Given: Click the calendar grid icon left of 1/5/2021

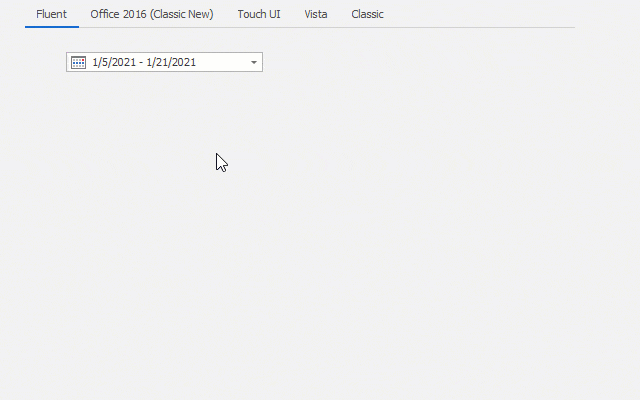Looking at the screenshot, I should click(x=78, y=62).
